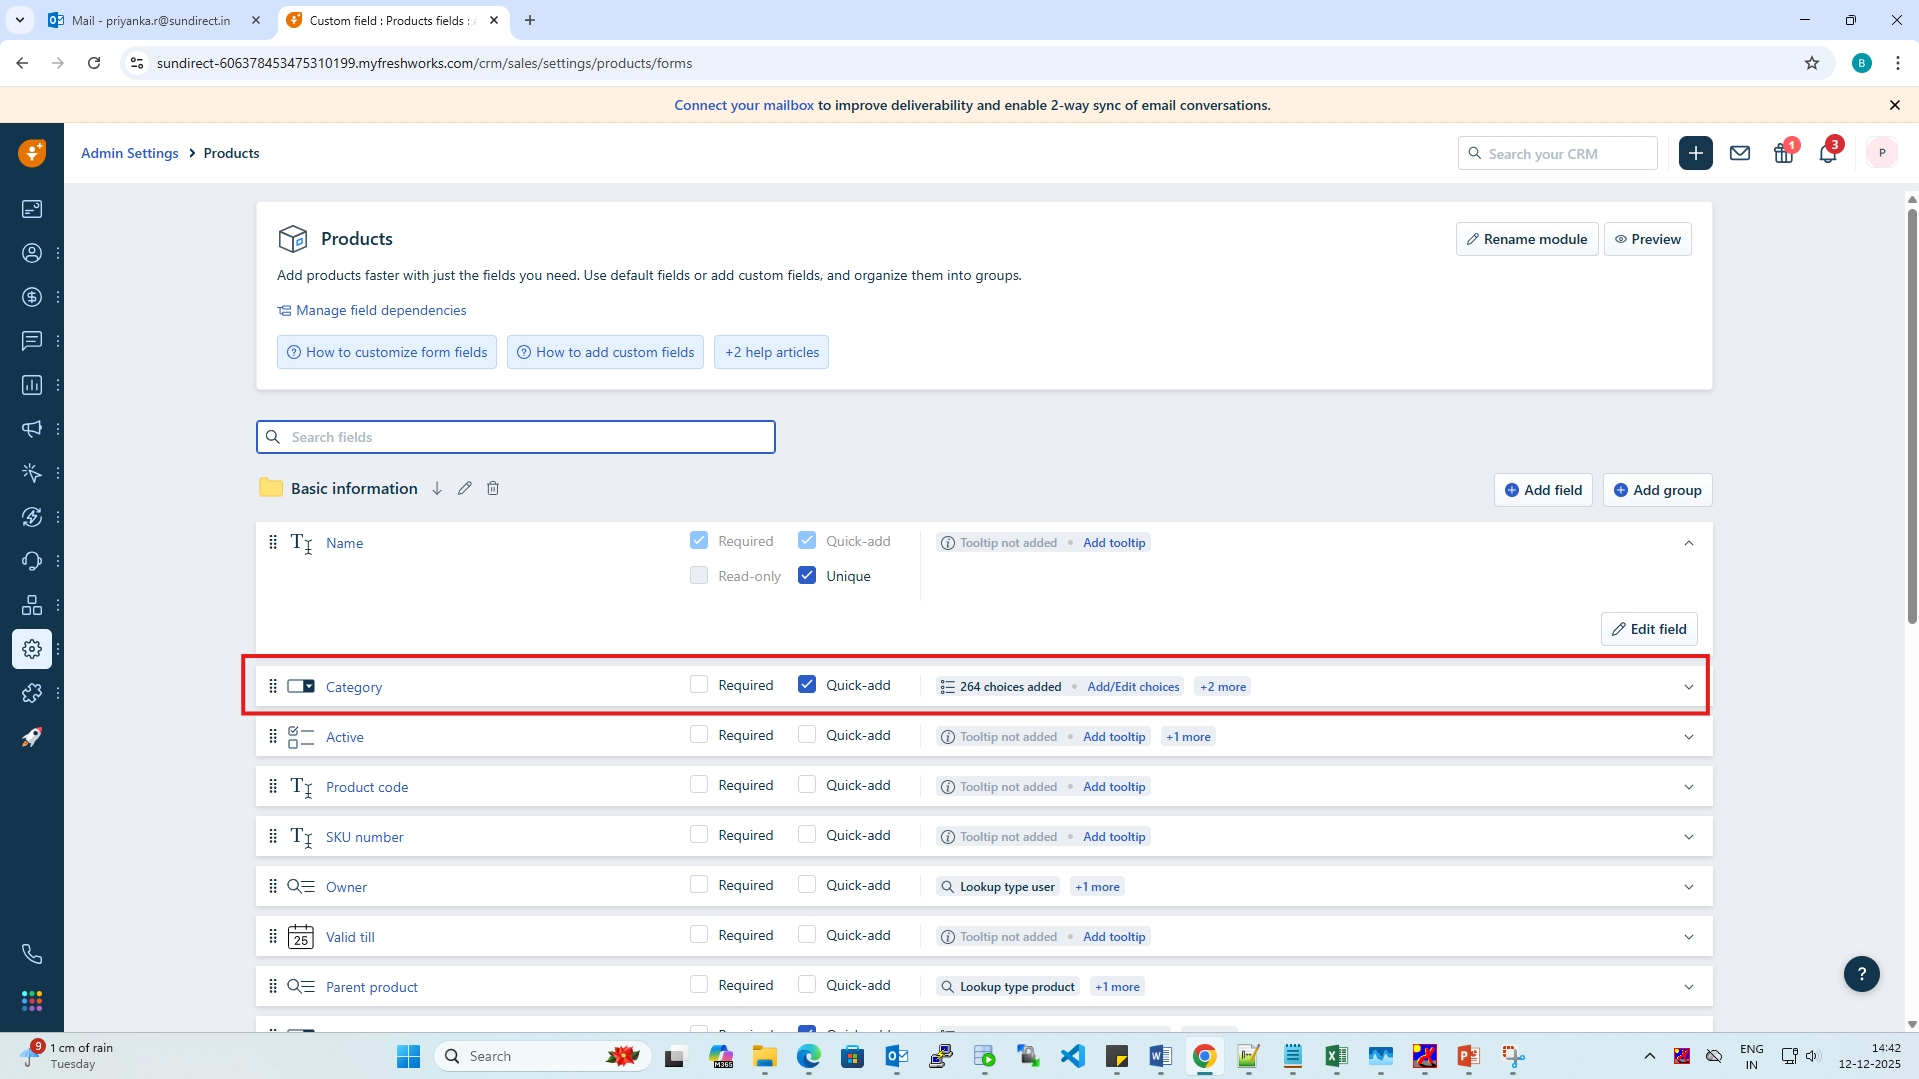The image size is (1919, 1079).
Task: Open the help question mark bubble
Action: pyautogui.click(x=1862, y=974)
